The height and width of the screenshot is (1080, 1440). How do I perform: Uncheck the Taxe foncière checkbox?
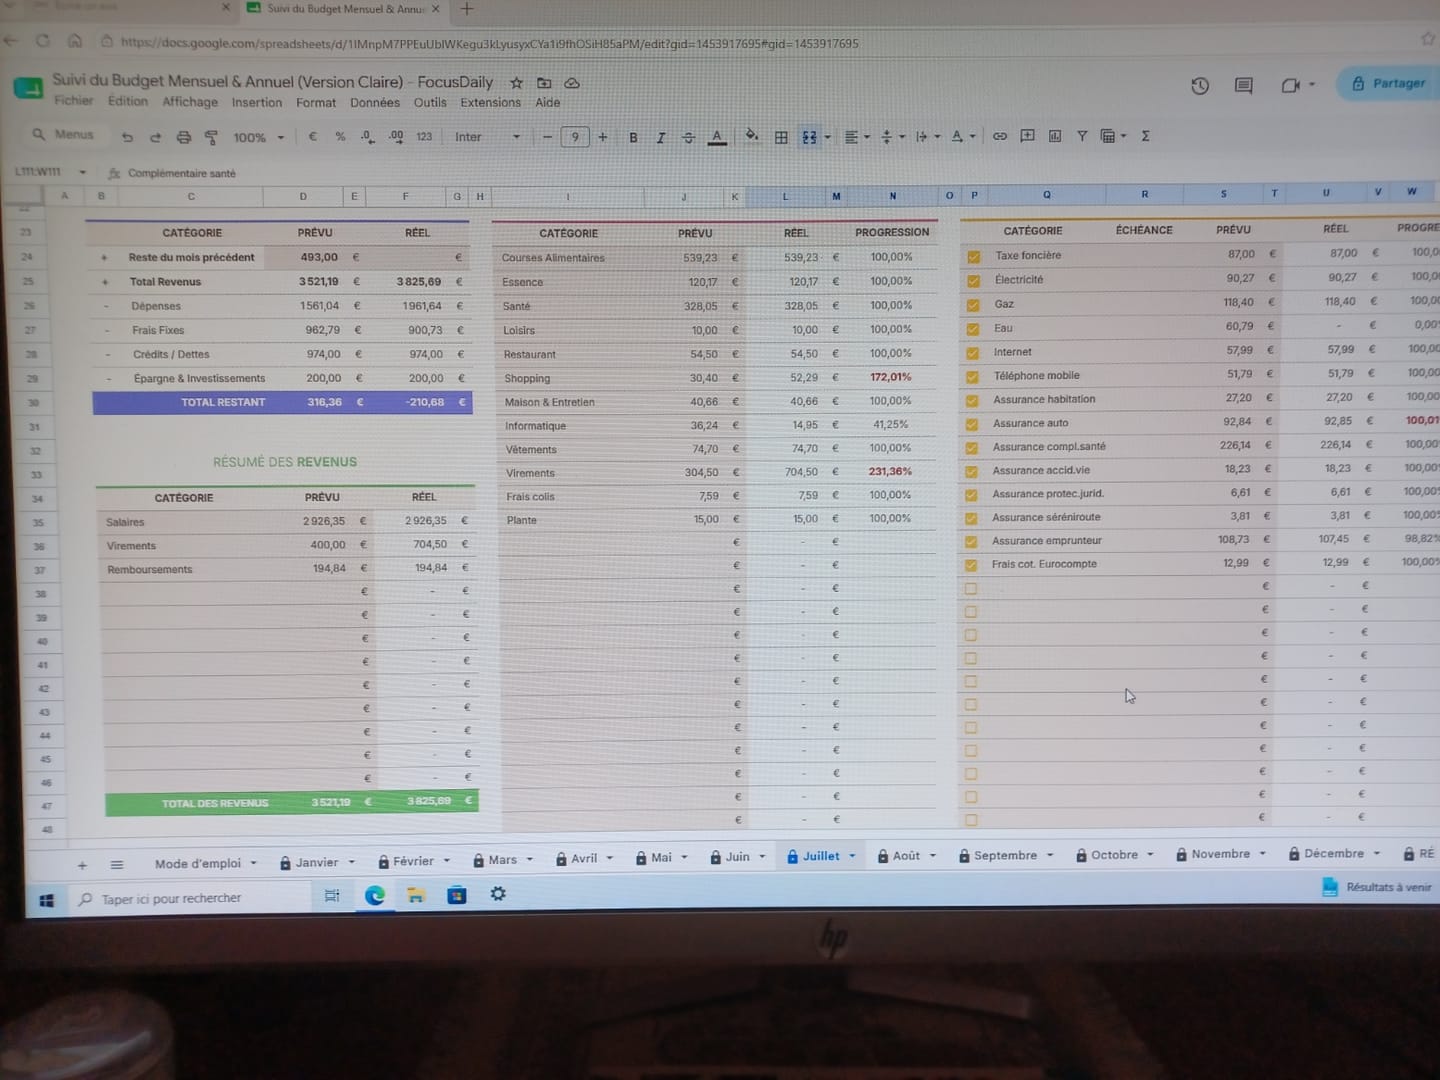pos(973,257)
